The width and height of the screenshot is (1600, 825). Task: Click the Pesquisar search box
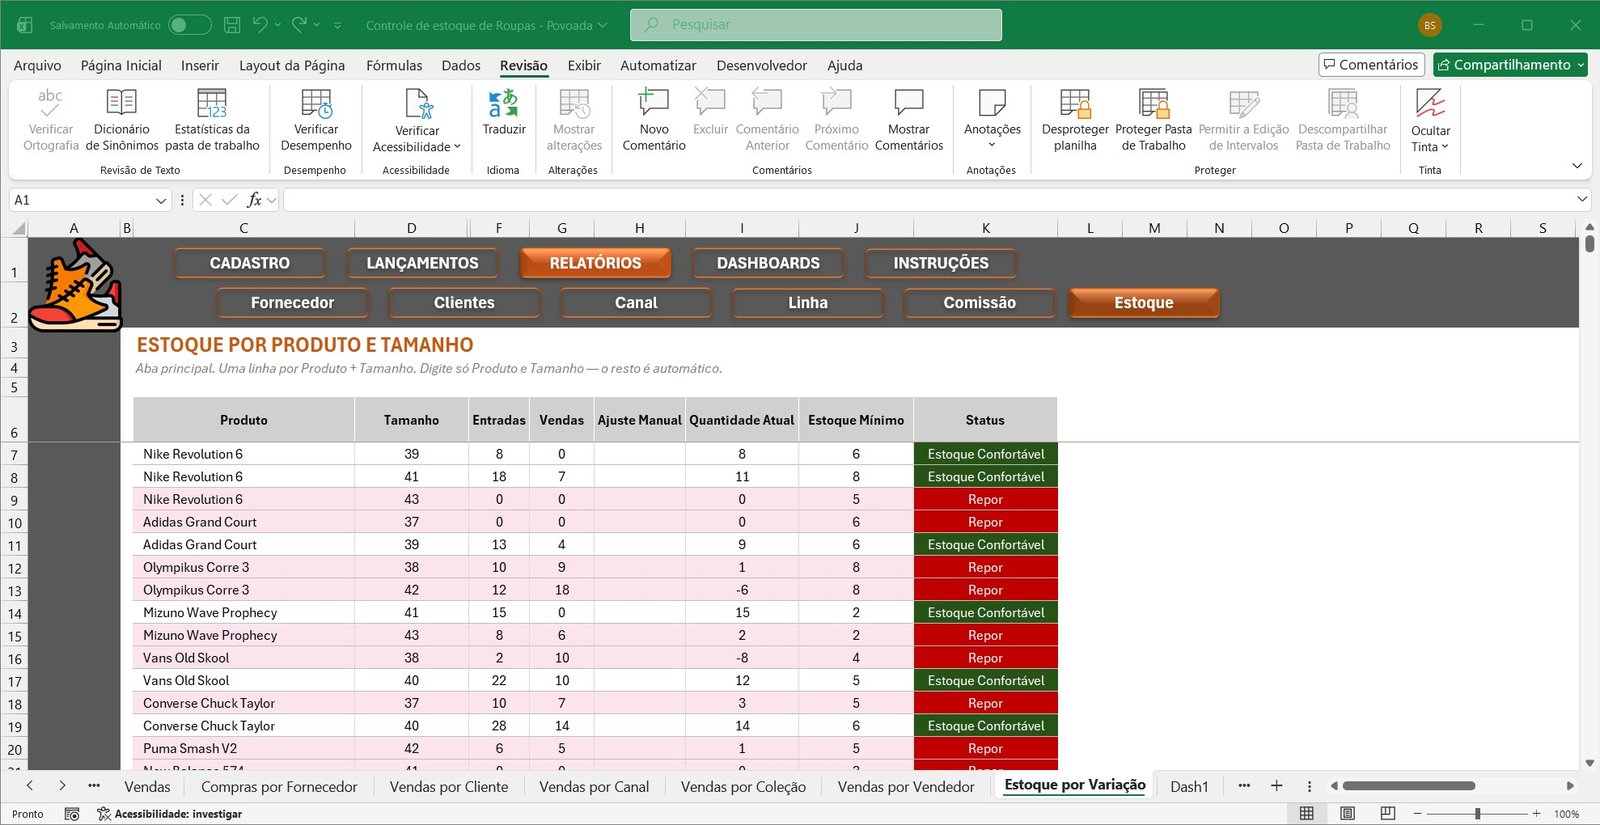click(x=816, y=25)
